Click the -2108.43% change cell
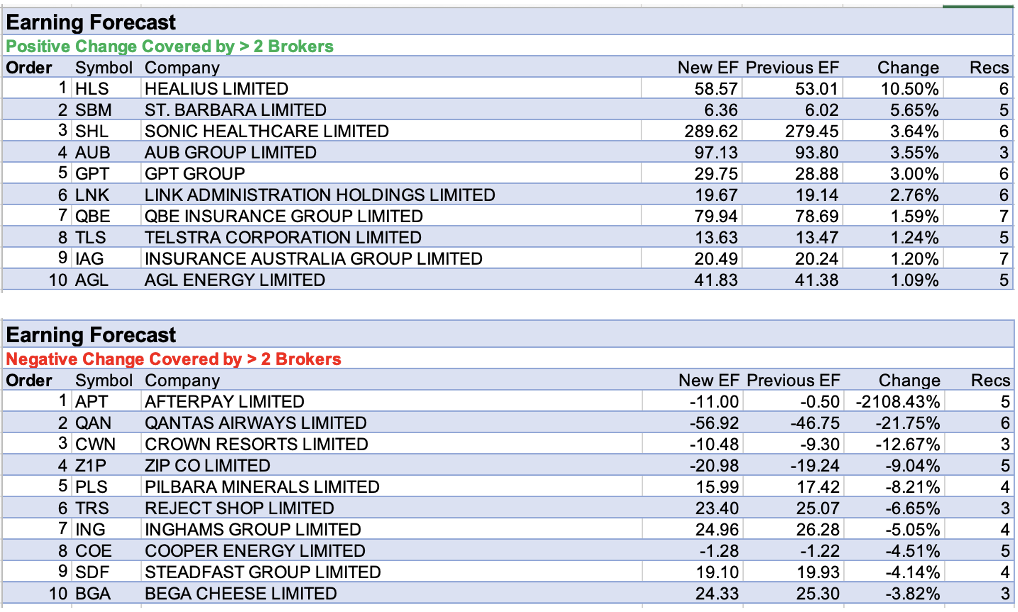1018x612 pixels. click(897, 402)
